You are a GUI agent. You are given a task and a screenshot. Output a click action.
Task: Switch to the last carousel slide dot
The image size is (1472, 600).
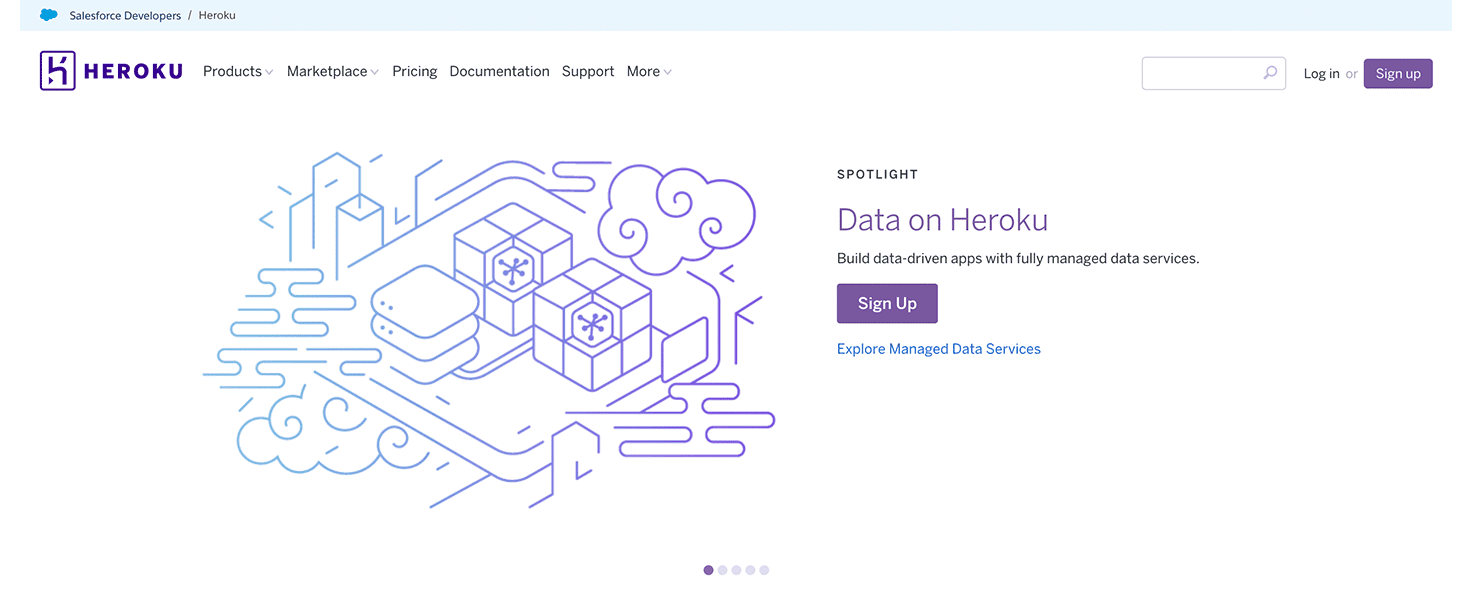tap(764, 569)
